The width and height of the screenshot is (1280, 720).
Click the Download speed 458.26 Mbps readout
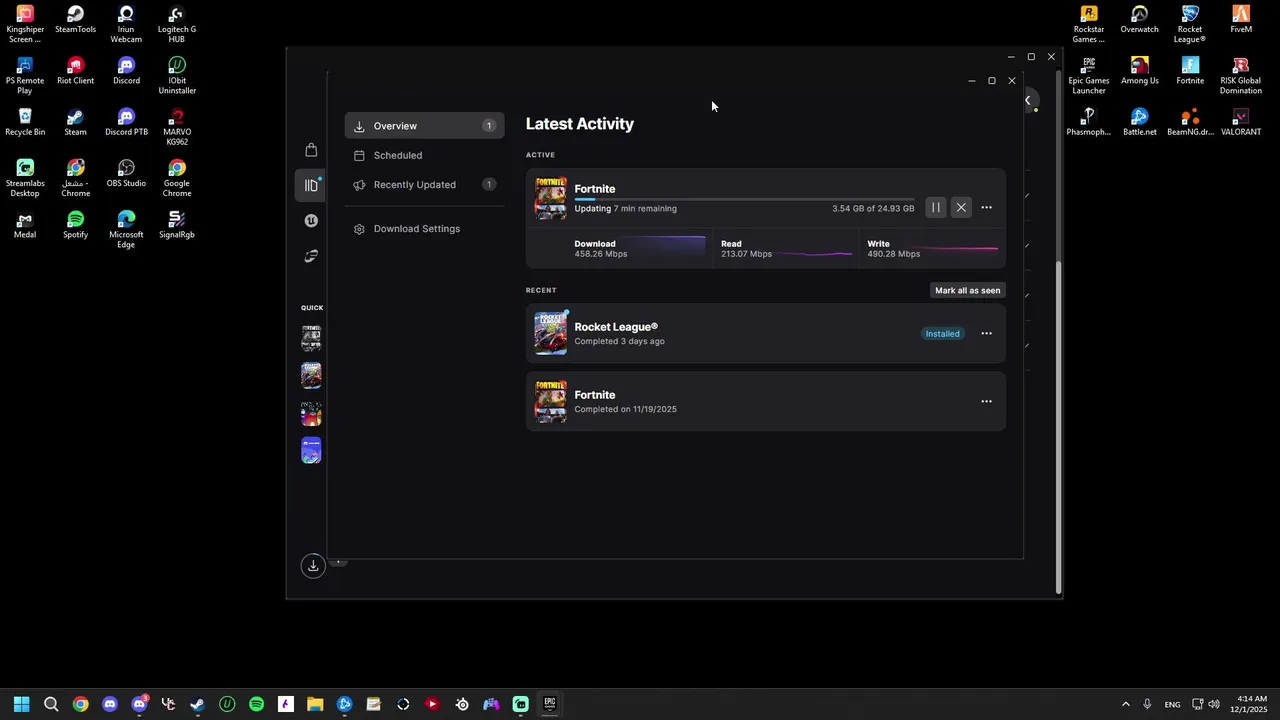point(601,254)
